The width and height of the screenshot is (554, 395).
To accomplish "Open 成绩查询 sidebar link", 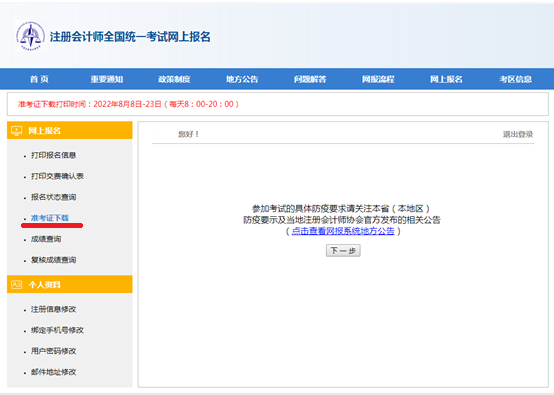I will (46, 239).
